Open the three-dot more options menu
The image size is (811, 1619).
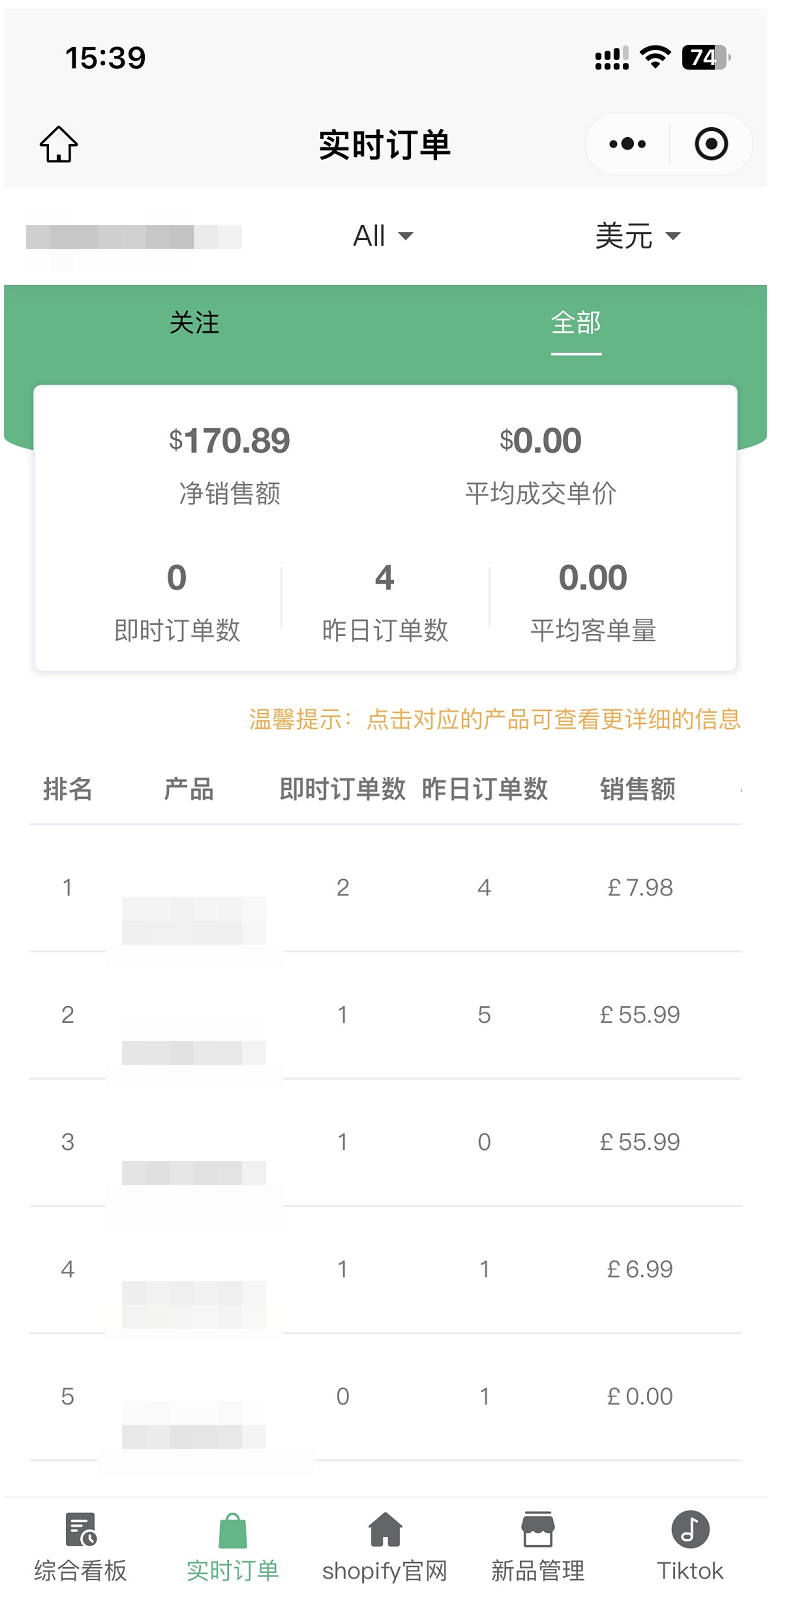tap(627, 144)
